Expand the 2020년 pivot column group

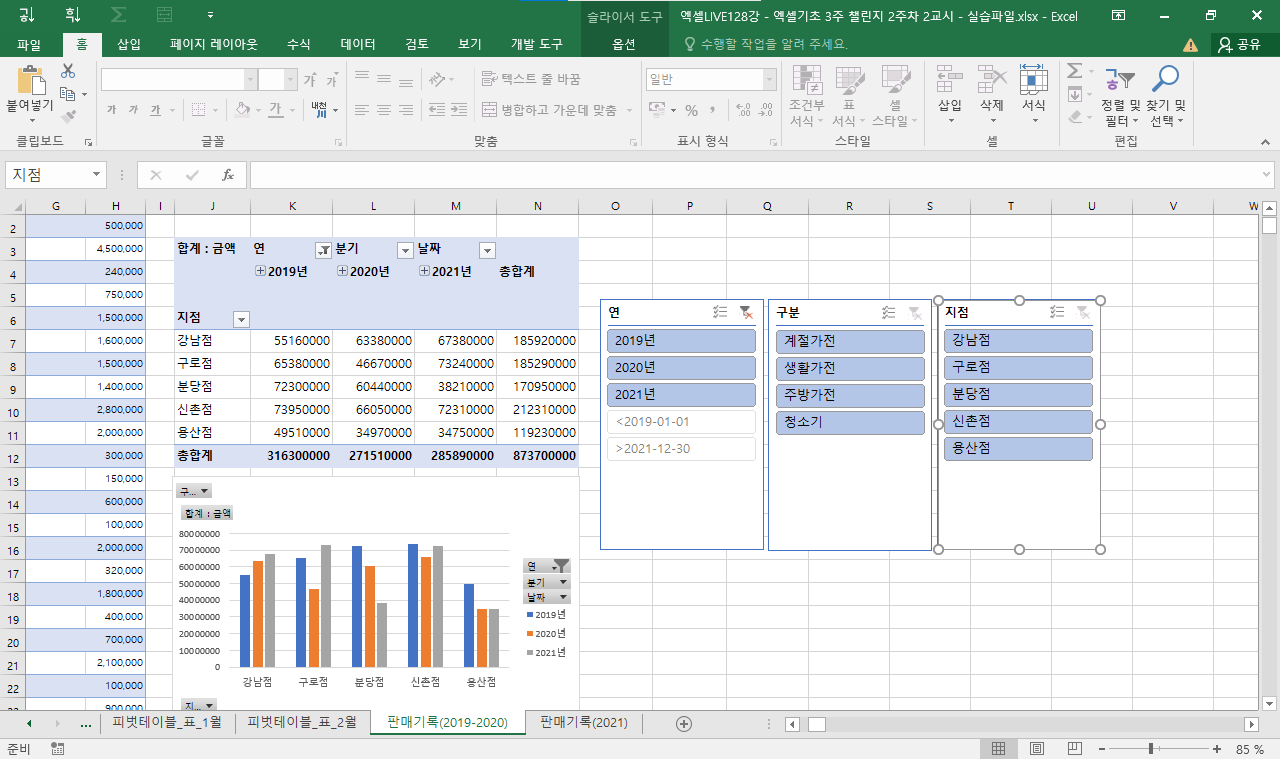pyautogui.click(x=342, y=271)
